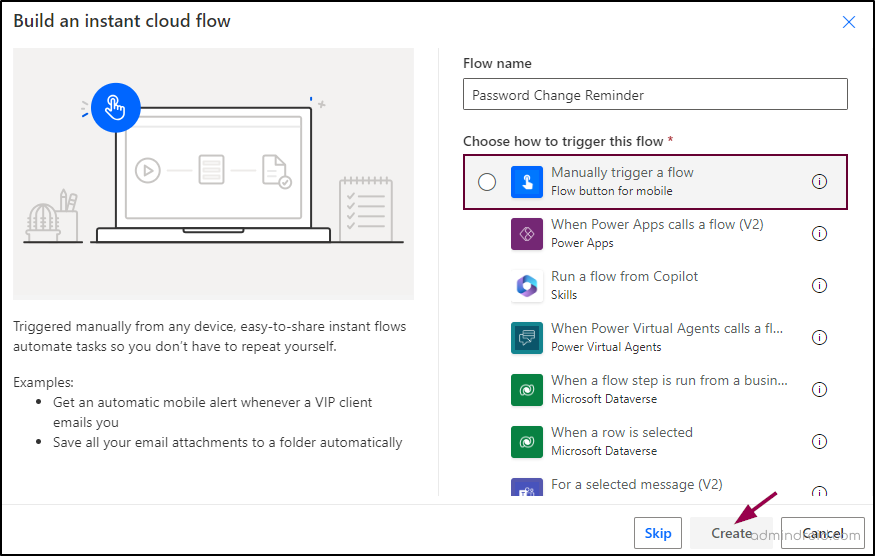Show info for Power Virtual Agents trigger
This screenshot has height=556, width=875.
[x=819, y=338]
